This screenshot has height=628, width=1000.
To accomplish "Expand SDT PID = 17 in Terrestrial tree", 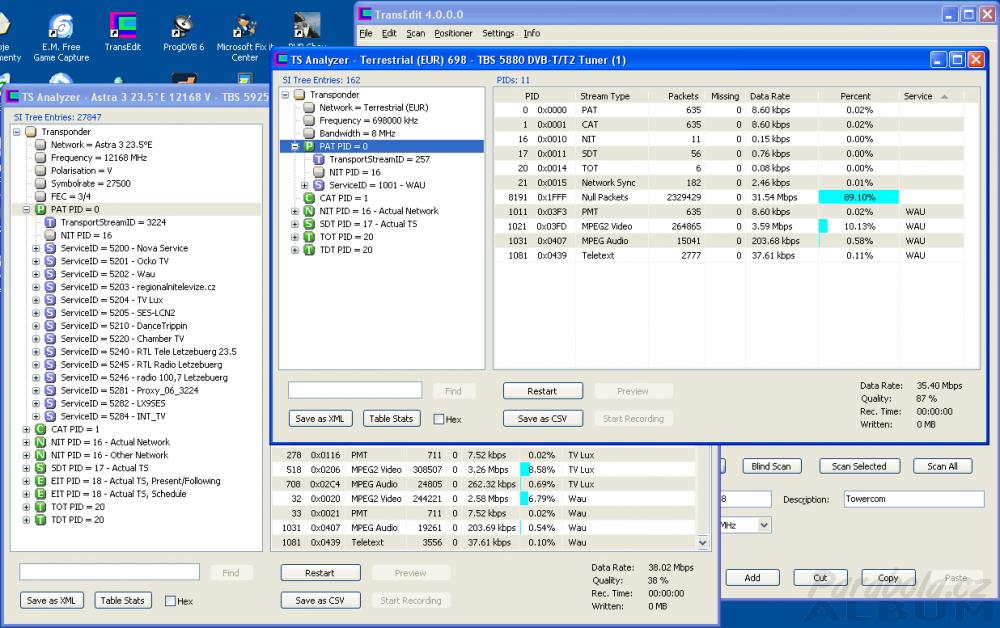I will (295, 224).
